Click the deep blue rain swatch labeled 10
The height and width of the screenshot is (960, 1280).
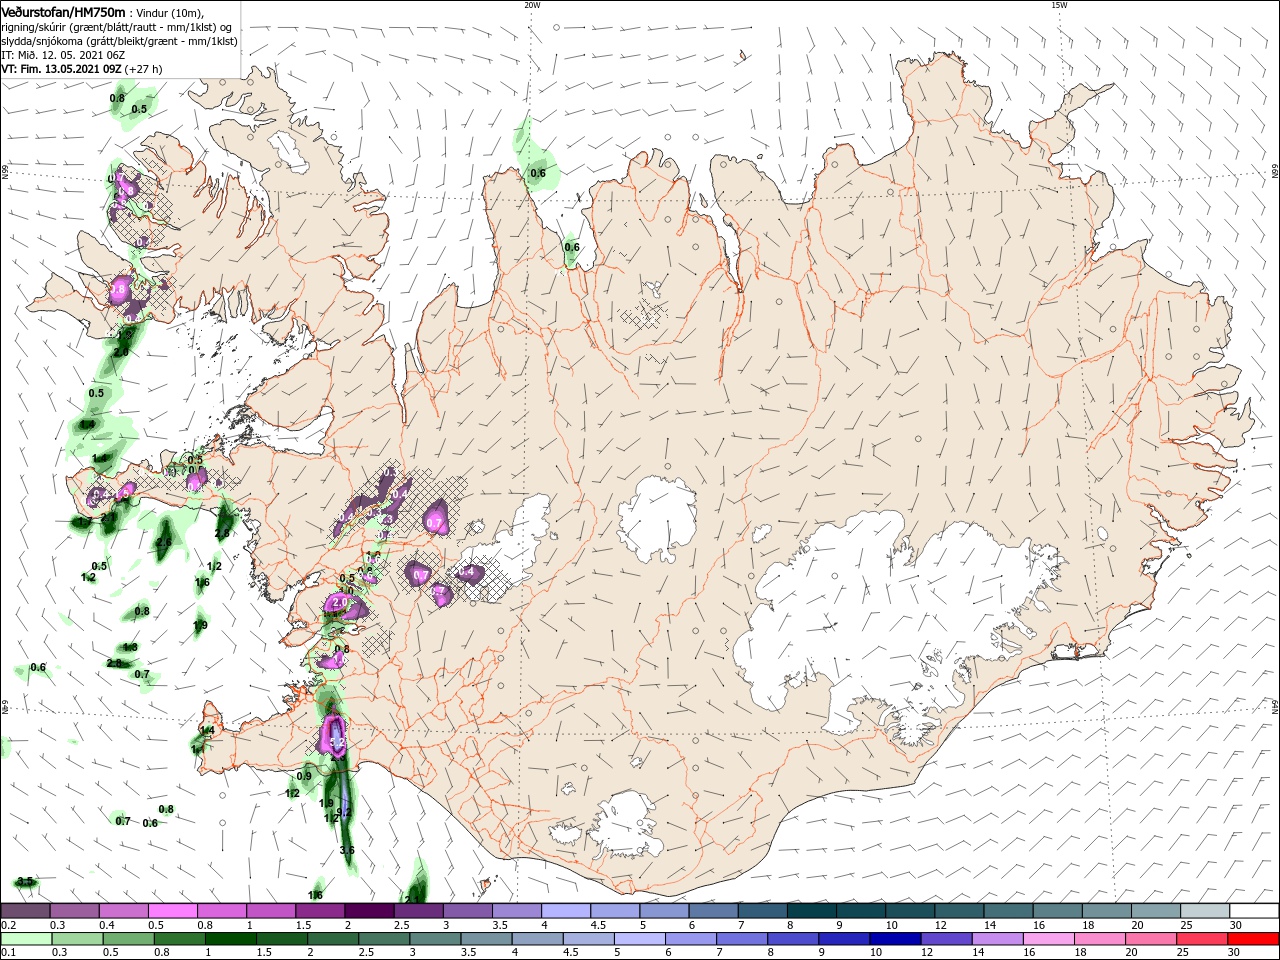tap(894, 939)
